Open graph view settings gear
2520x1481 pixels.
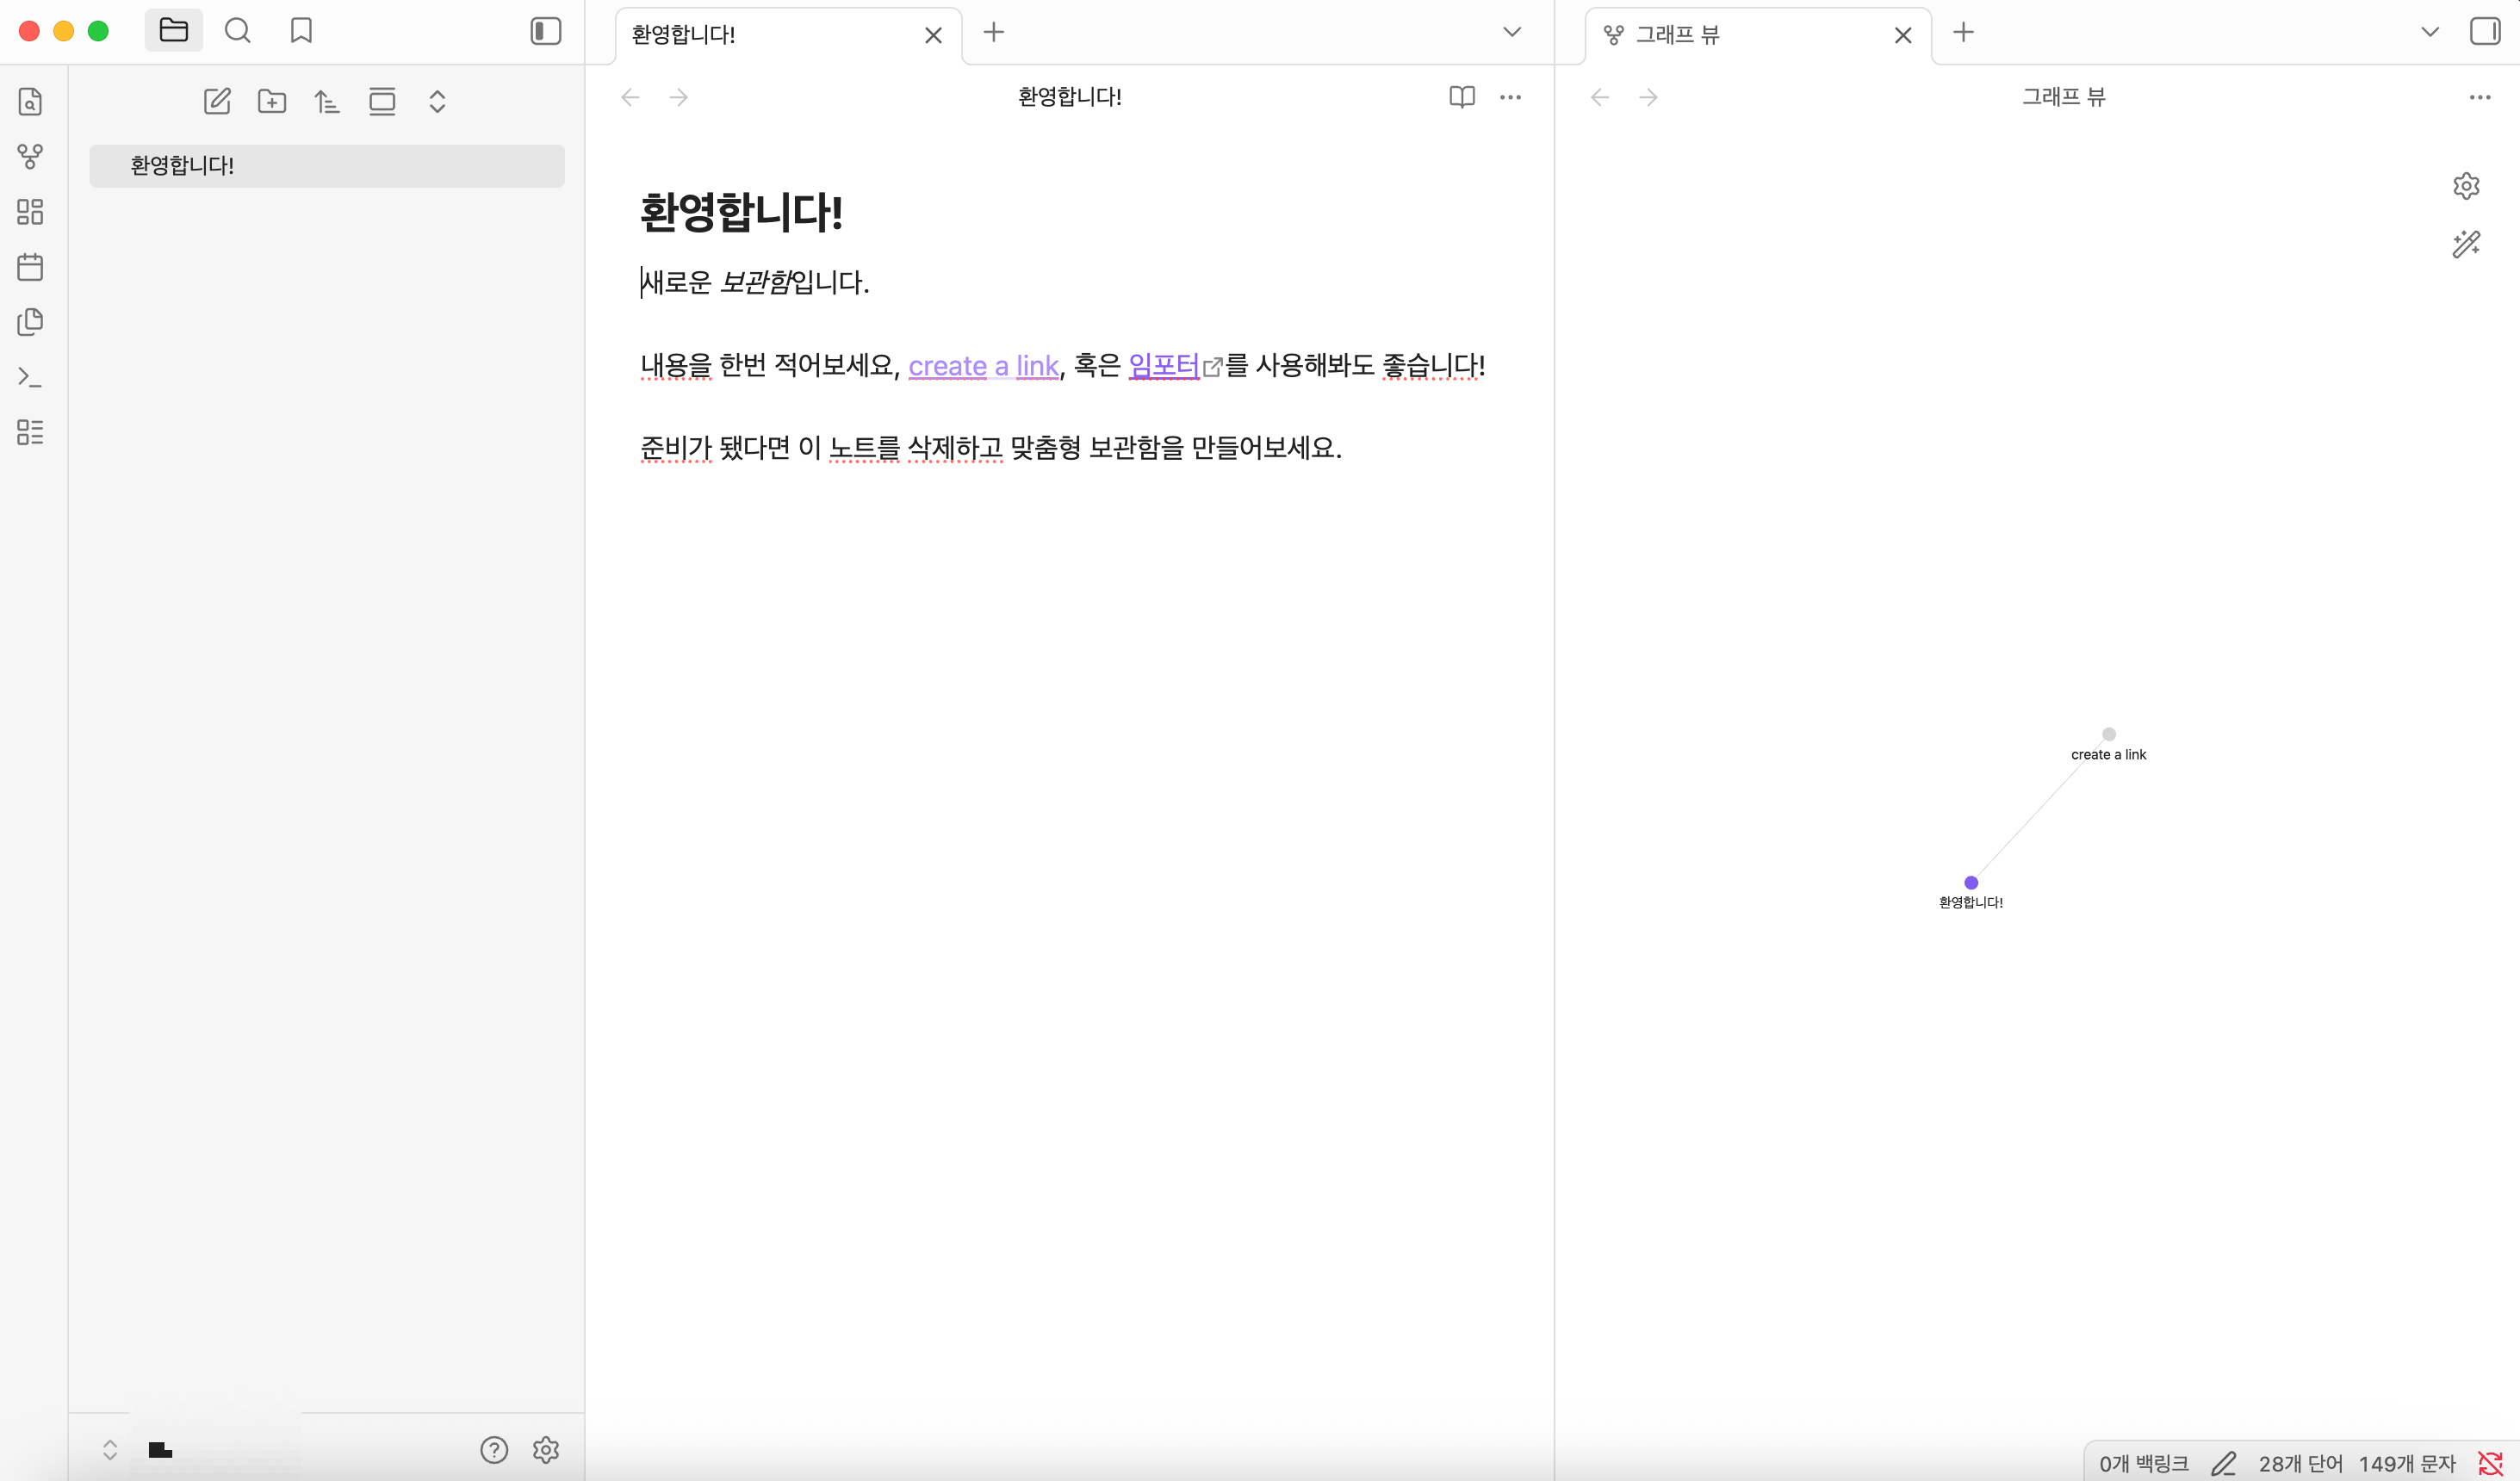(x=2466, y=186)
